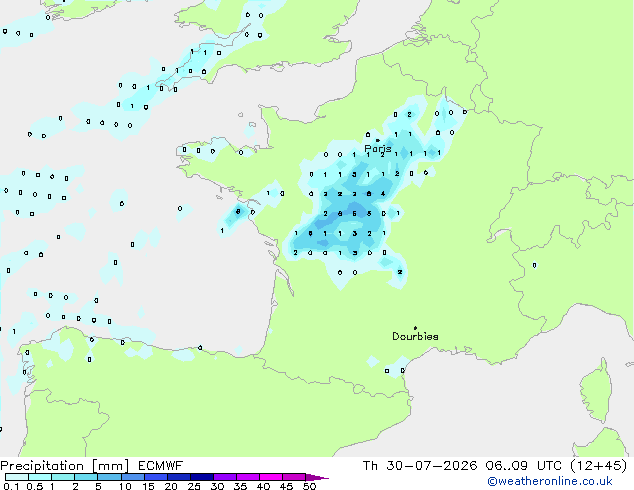Click the Dourbies location label
Image resolution: width=634 pixels, height=490 pixels.
pyautogui.click(x=415, y=336)
